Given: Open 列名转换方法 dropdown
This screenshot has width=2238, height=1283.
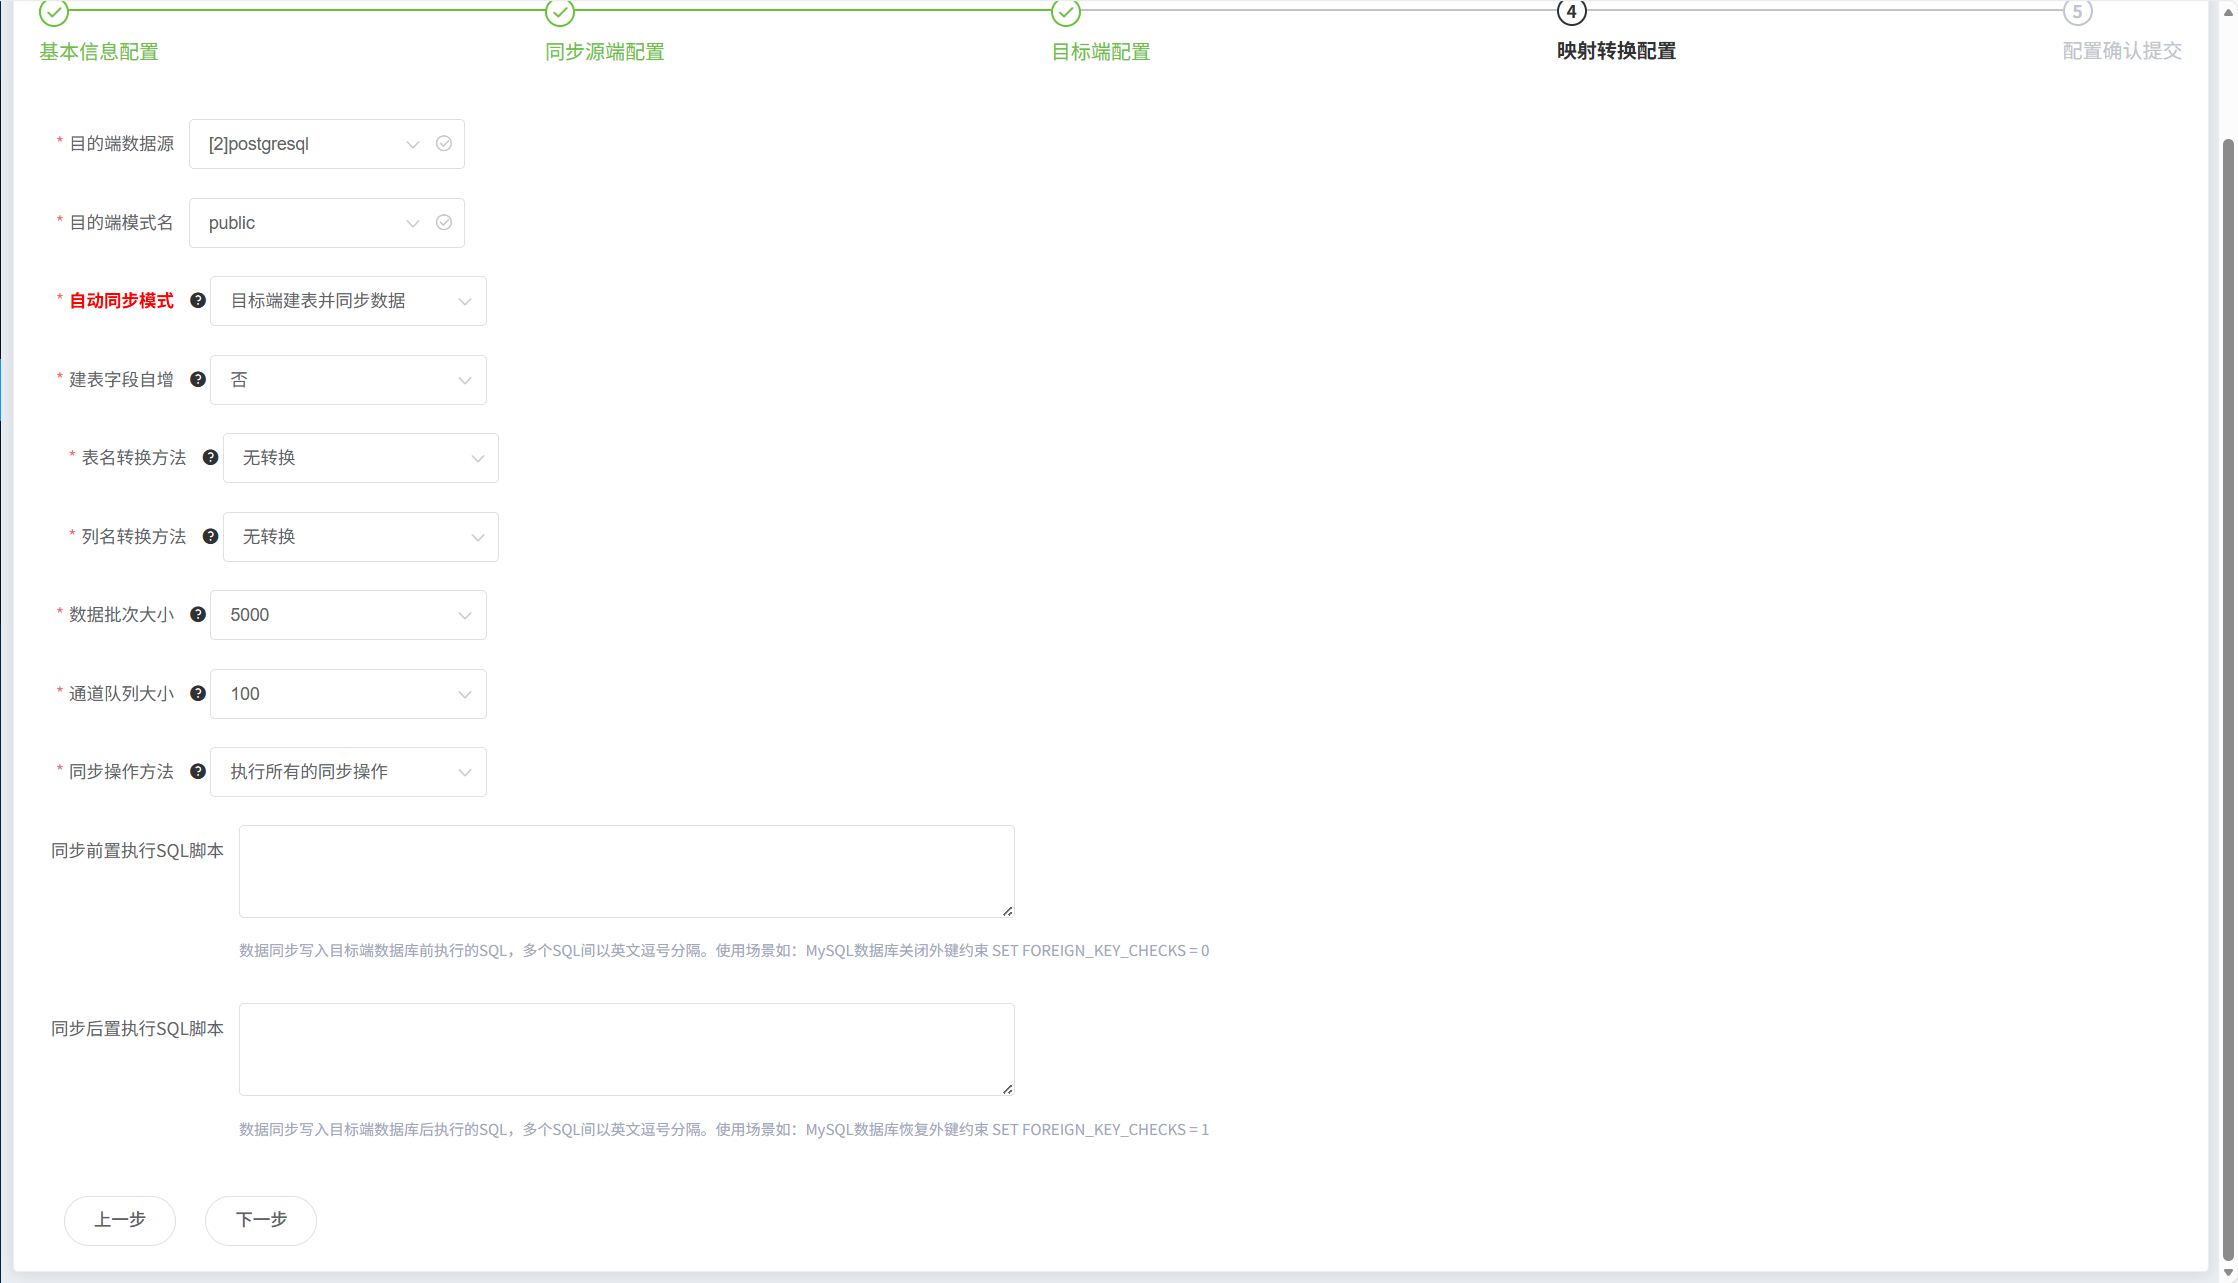Looking at the screenshot, I should point(360,537).
